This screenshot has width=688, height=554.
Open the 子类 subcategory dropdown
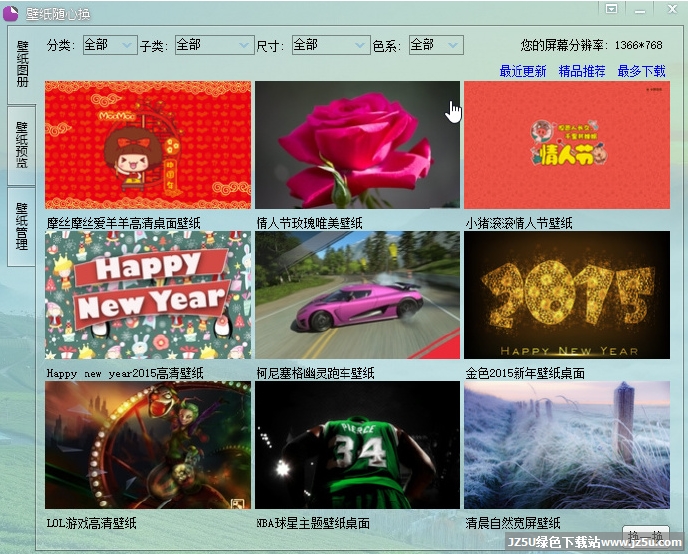point(215,45)
